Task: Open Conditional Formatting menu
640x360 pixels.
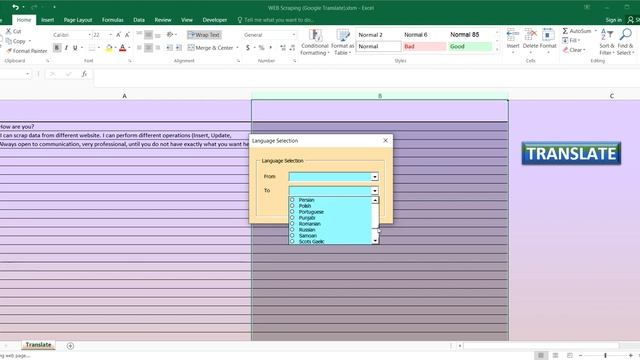Action: click(315, 42)
